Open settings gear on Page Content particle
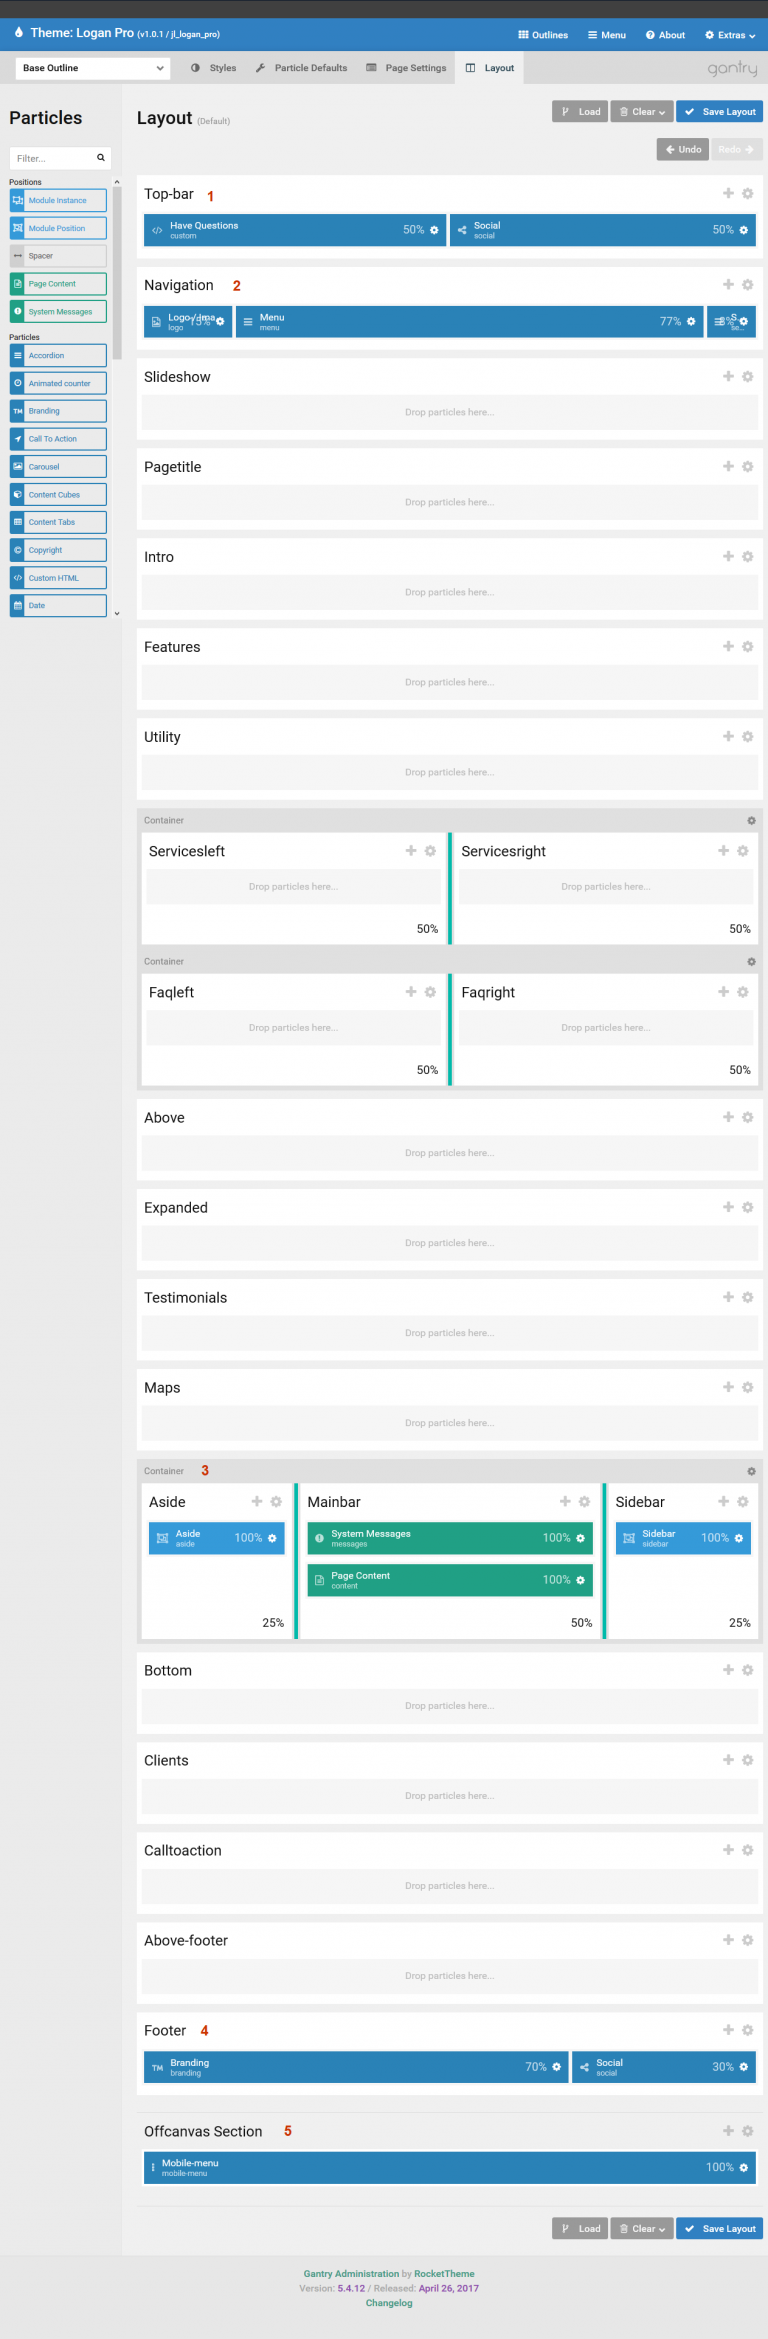Image resolution: width=768 pixels, height=2339 pixels. pyautogui.click(x=580, y=1580)
